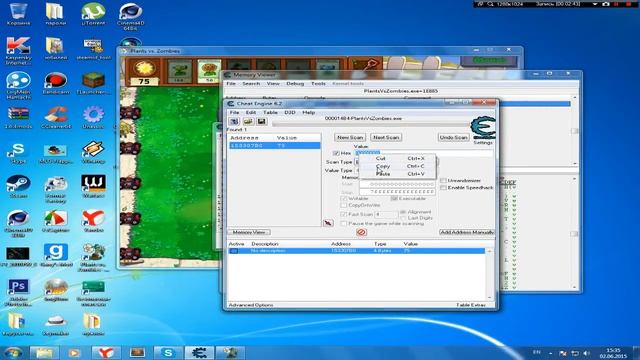
Task: Click the volume icon in system tray
Action: point(587,353)
